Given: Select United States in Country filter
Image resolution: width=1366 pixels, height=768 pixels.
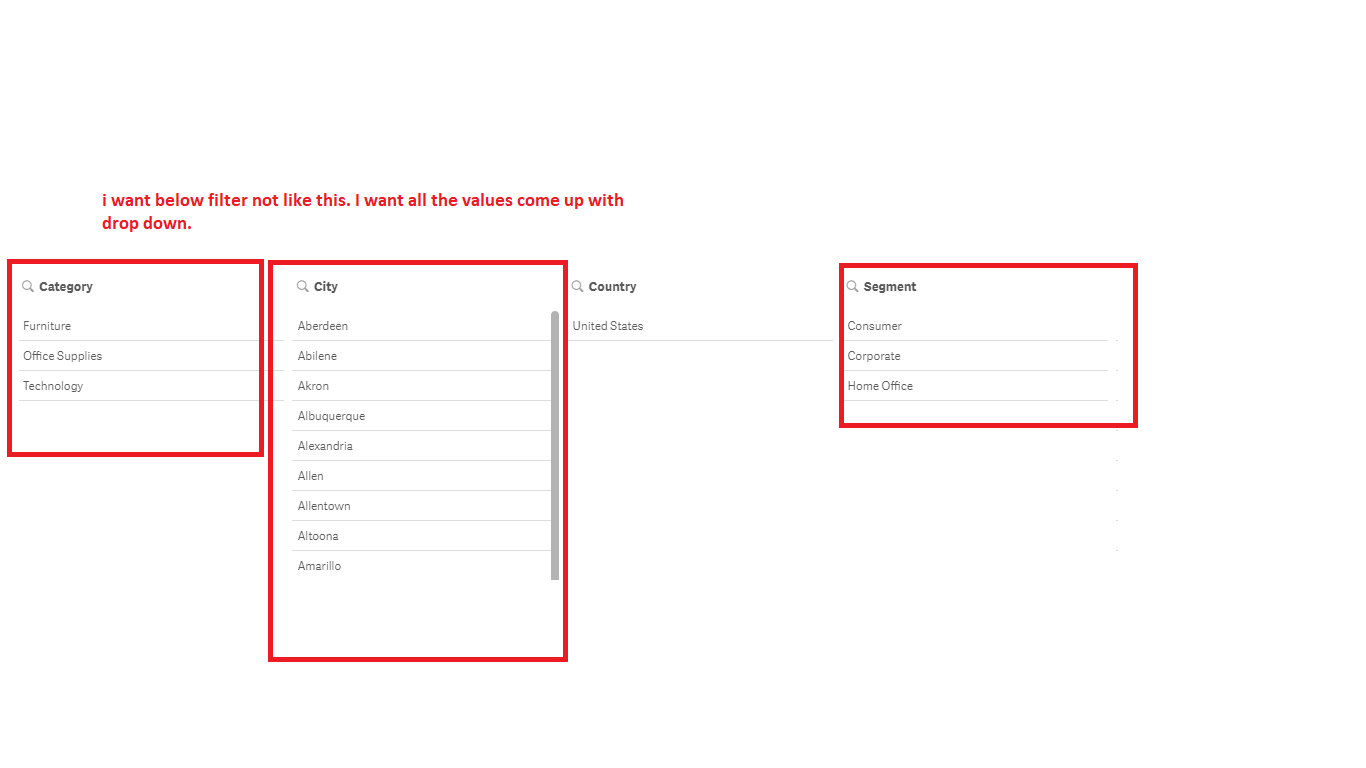Looking at the screenshot, I should pos(608,326).
